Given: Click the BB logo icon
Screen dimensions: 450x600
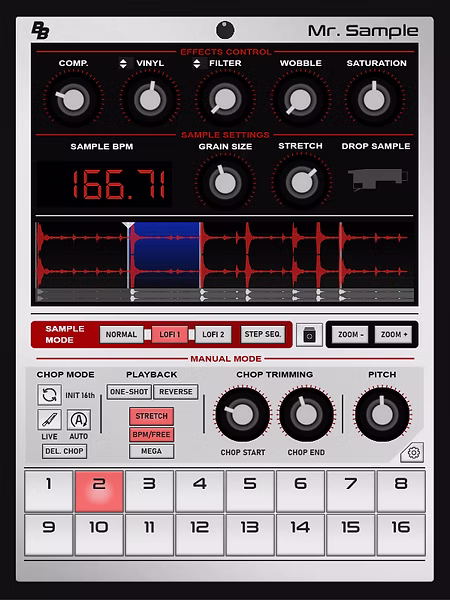Looking at the screenshot, I should click(x=40, y=30).
